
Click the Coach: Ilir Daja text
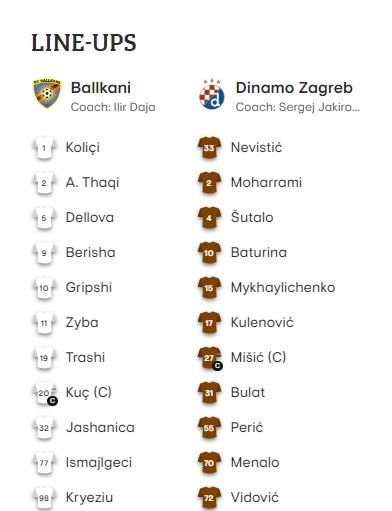click(x=113, y=107)
